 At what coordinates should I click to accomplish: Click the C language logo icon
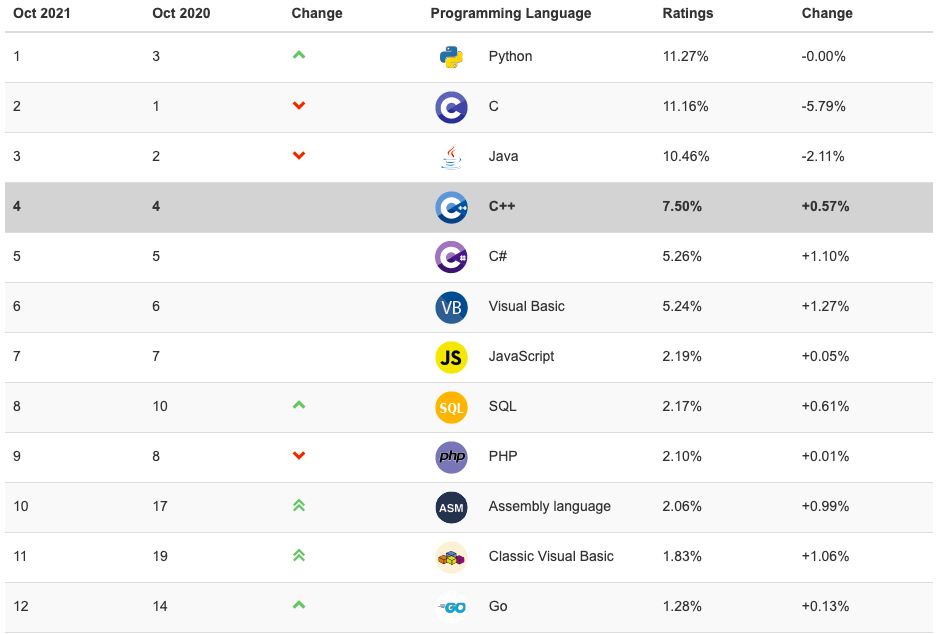click(451, 107)
